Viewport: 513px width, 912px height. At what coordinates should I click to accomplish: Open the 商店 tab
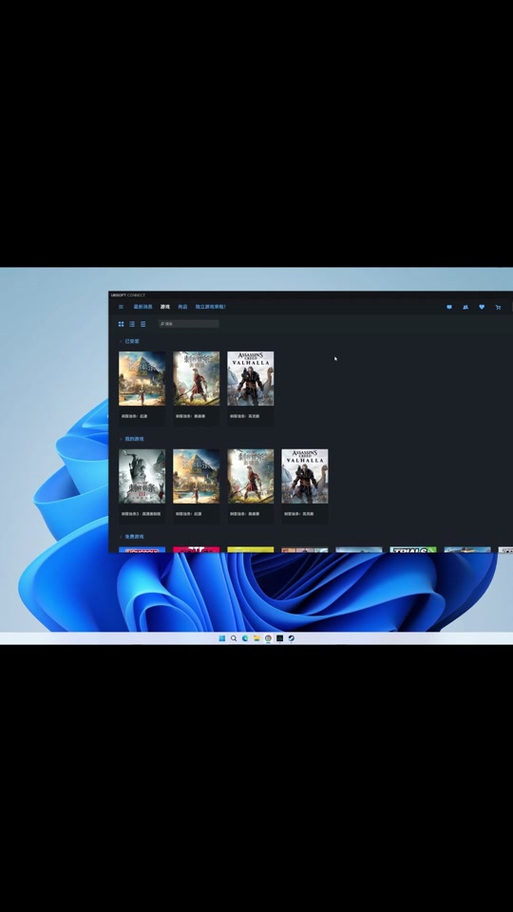(x=183, y=307)
